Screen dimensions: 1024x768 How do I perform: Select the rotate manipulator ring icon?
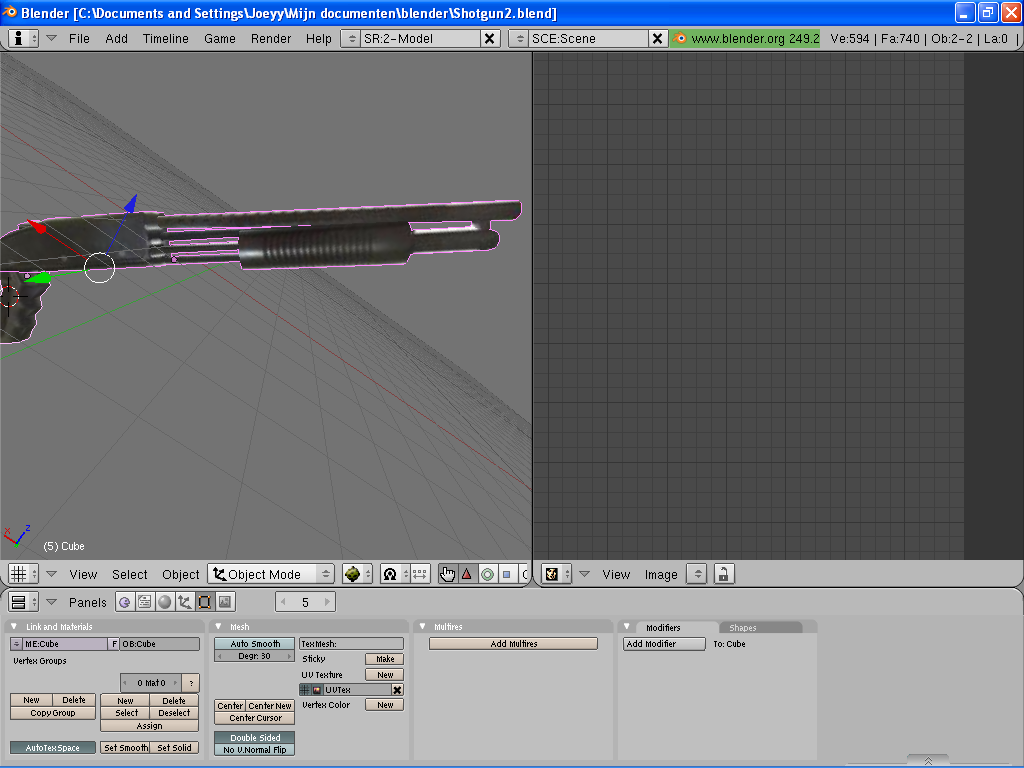487,574
